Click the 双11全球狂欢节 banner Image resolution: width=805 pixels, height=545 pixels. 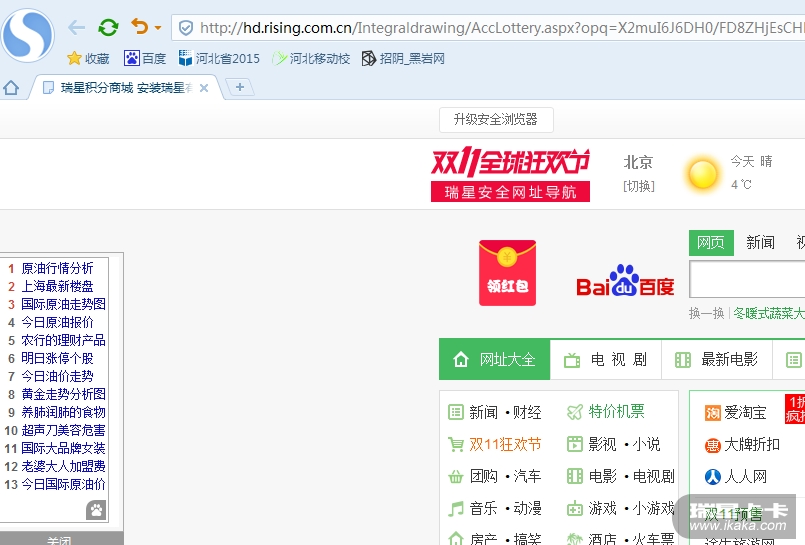510,174
